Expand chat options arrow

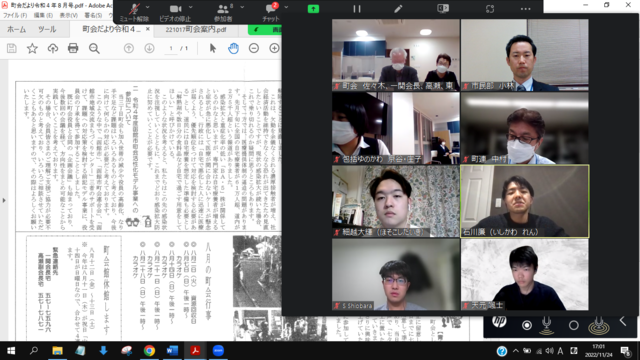click(286, 7)
